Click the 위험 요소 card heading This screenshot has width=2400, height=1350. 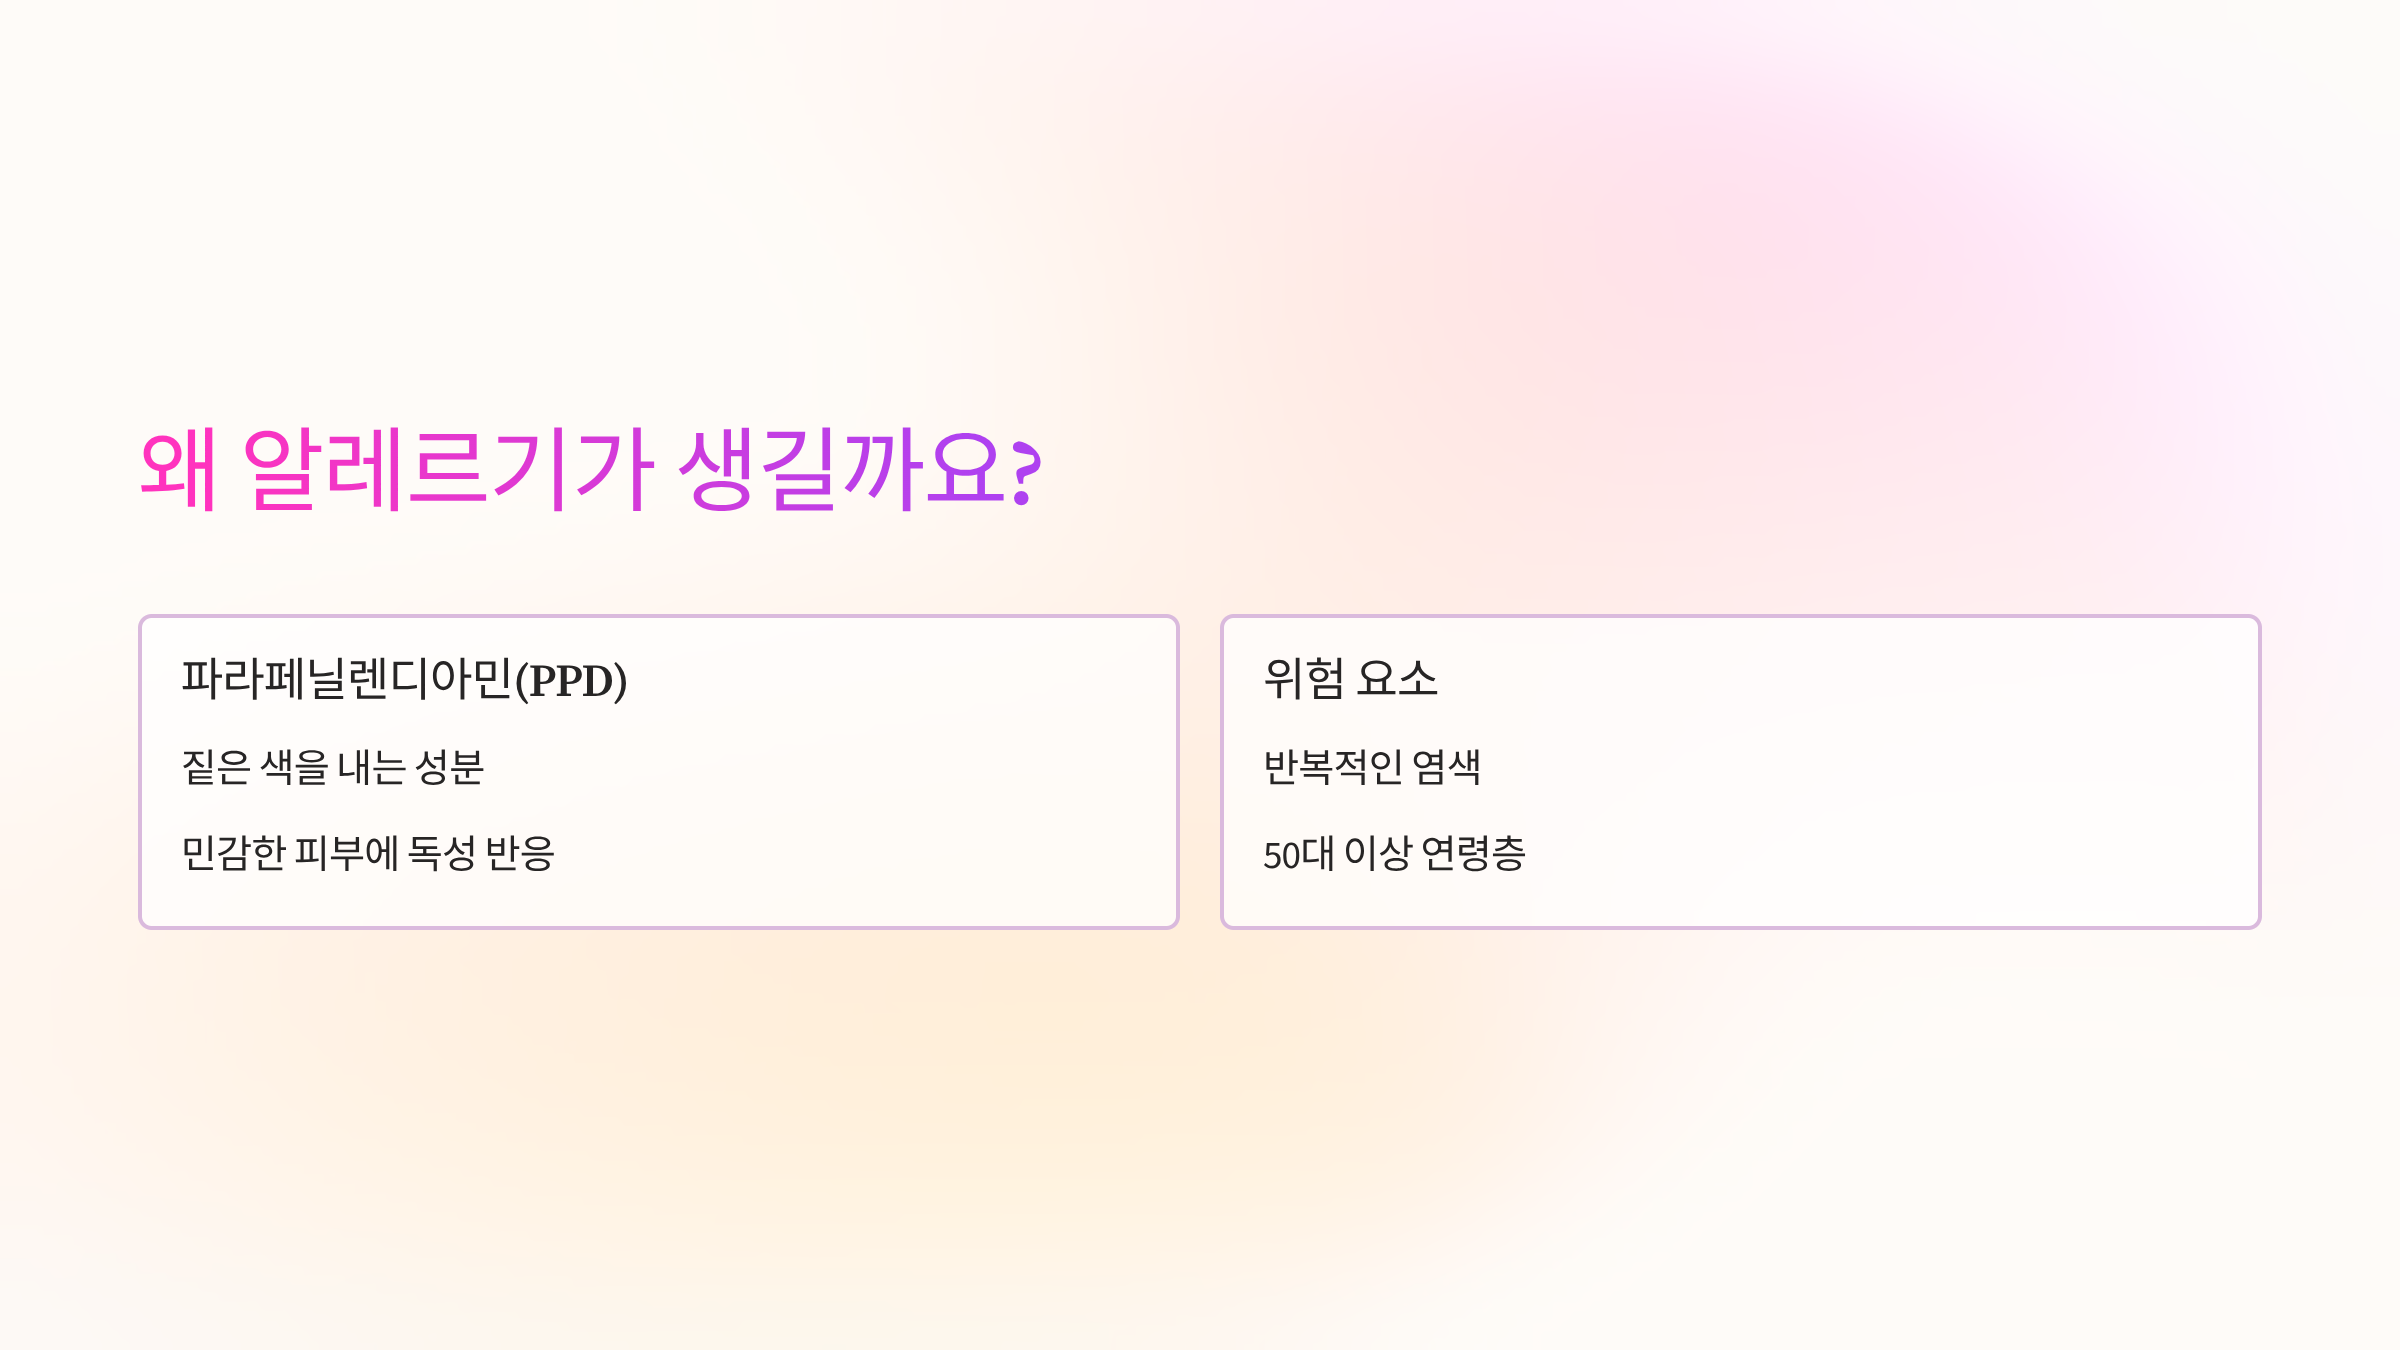click(x=1351, y=679)
